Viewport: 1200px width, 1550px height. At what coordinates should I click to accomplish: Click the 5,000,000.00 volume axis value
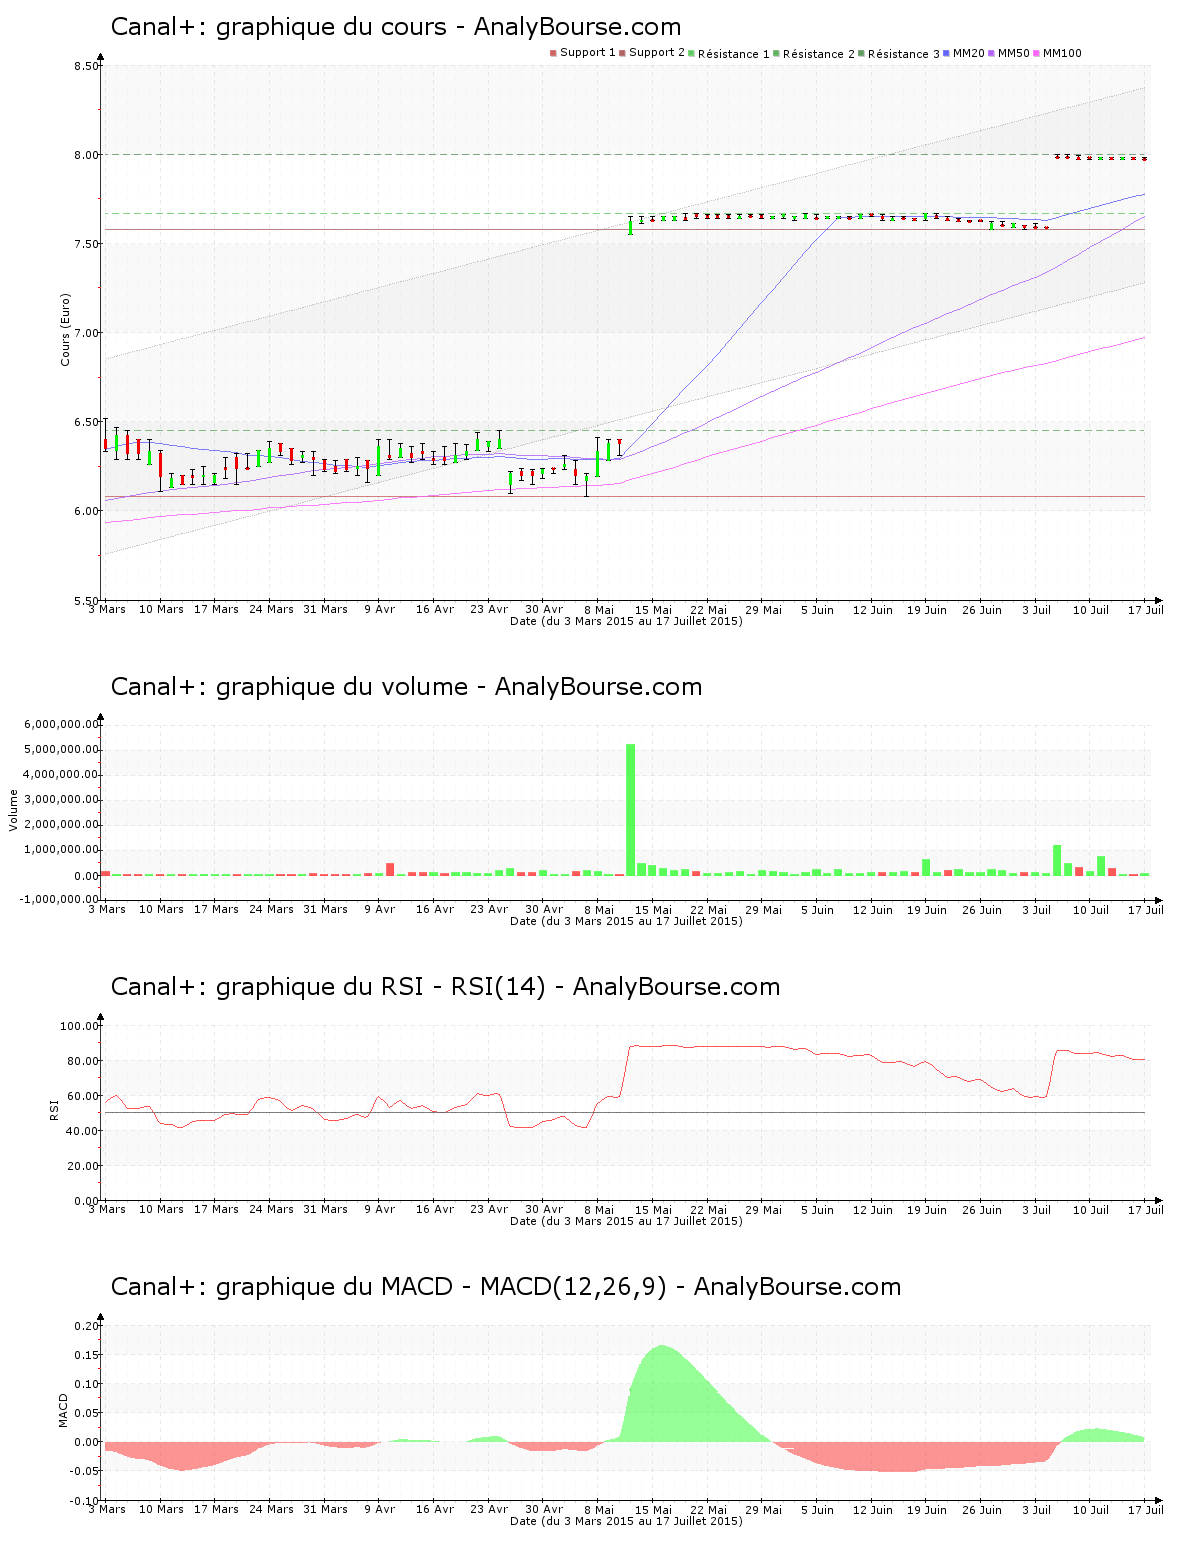(x=61, y=749)
